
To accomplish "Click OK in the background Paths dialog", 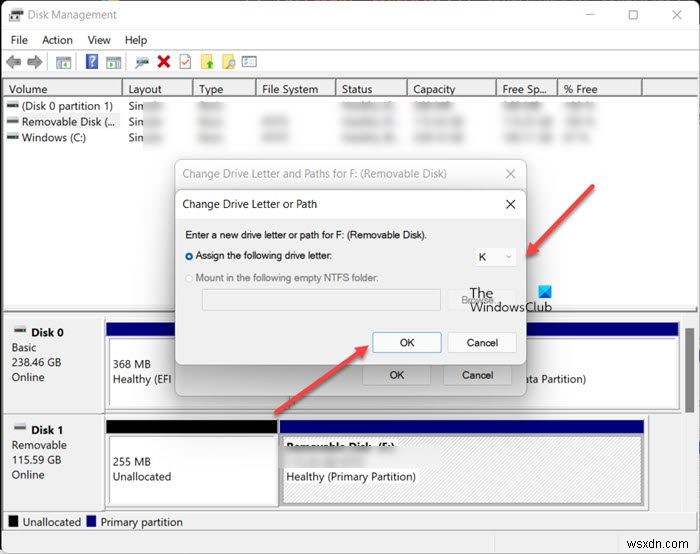I will click(x=396, y=375).
